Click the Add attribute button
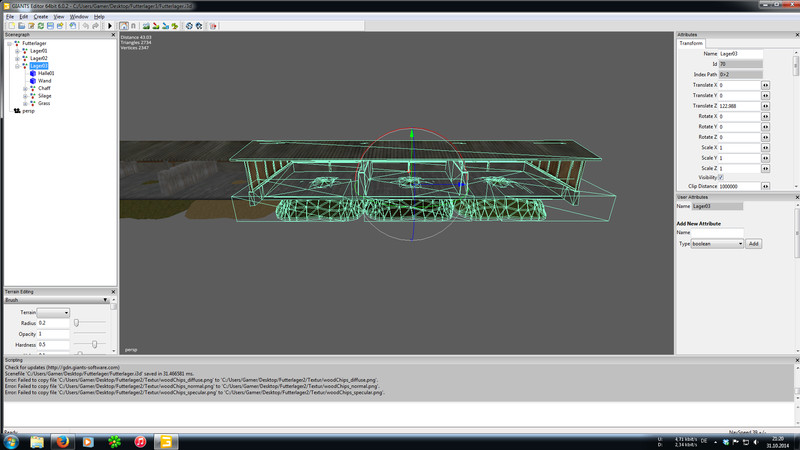 [x=754, y=244]
